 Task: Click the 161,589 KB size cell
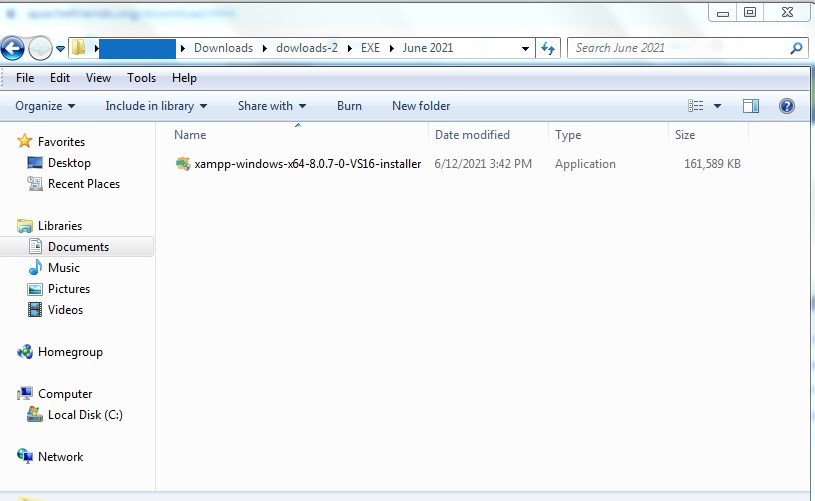(712, 164)
